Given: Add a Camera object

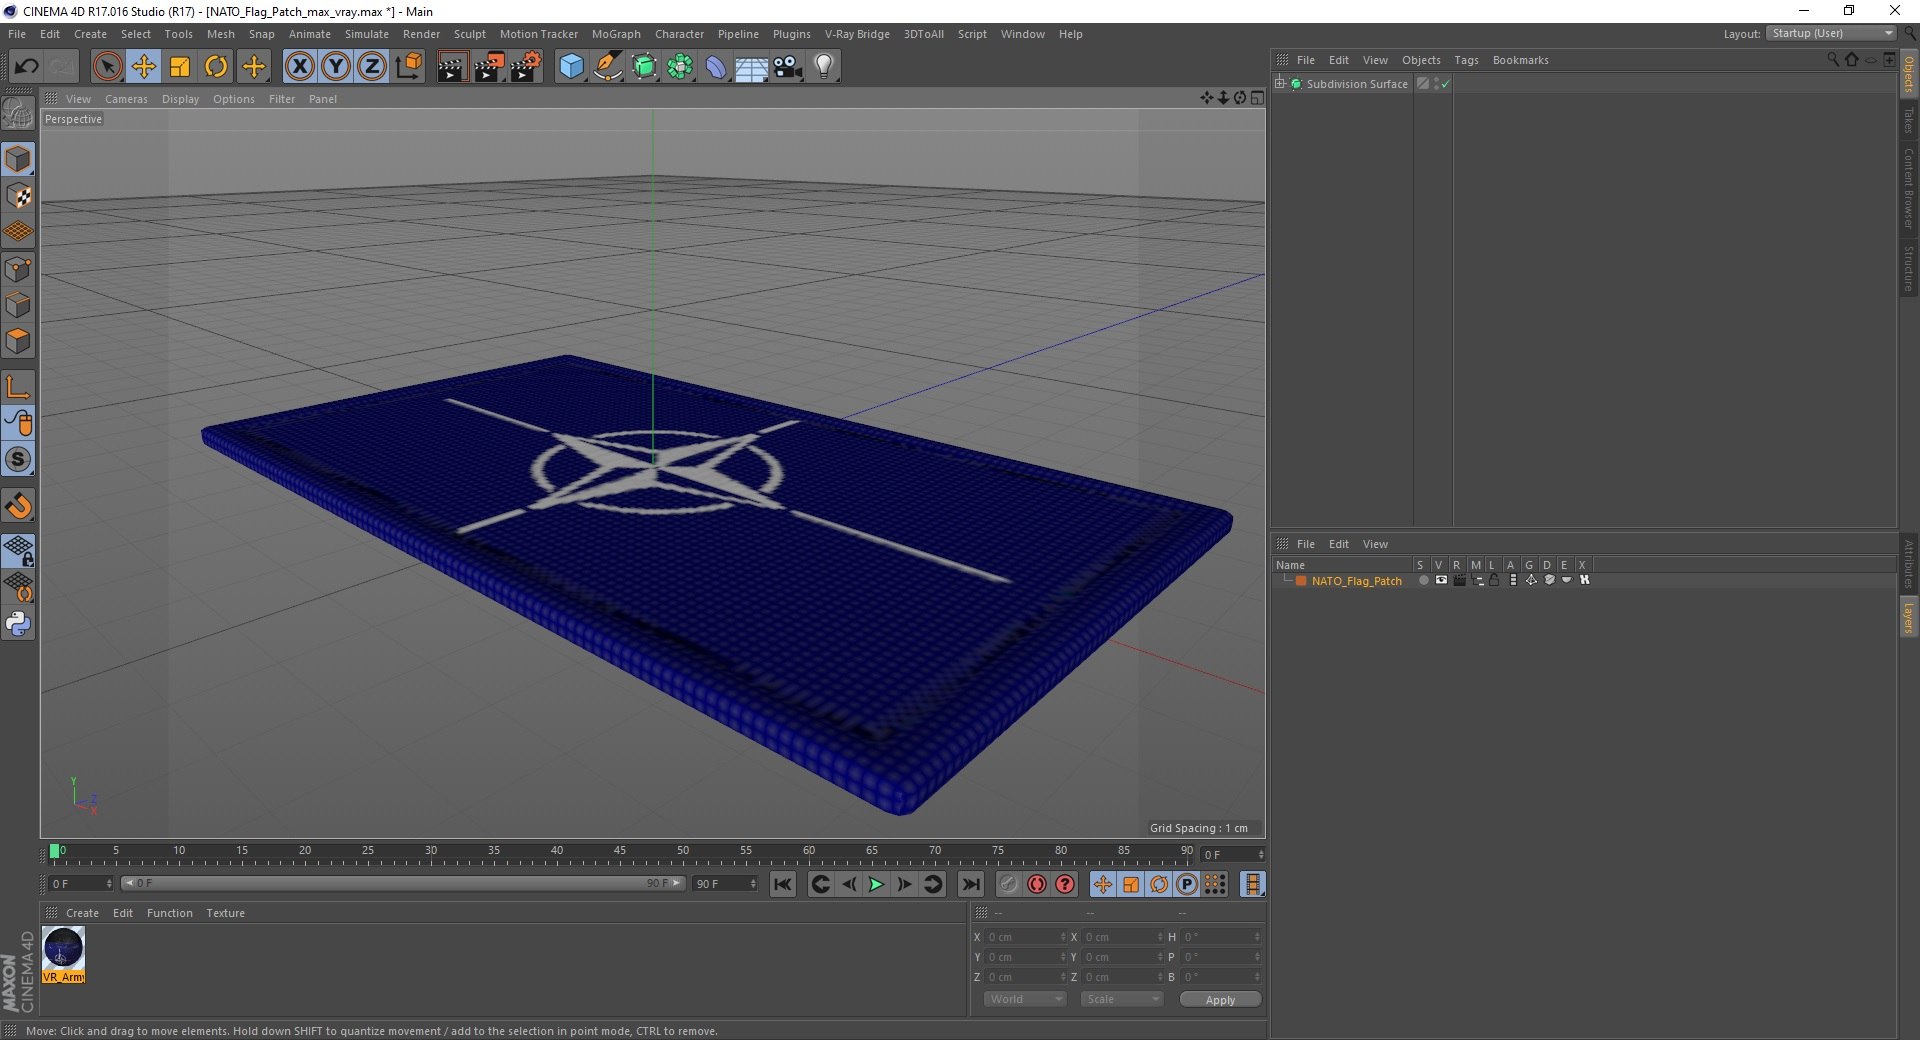Looking at the screenshot, I should 788,67.
